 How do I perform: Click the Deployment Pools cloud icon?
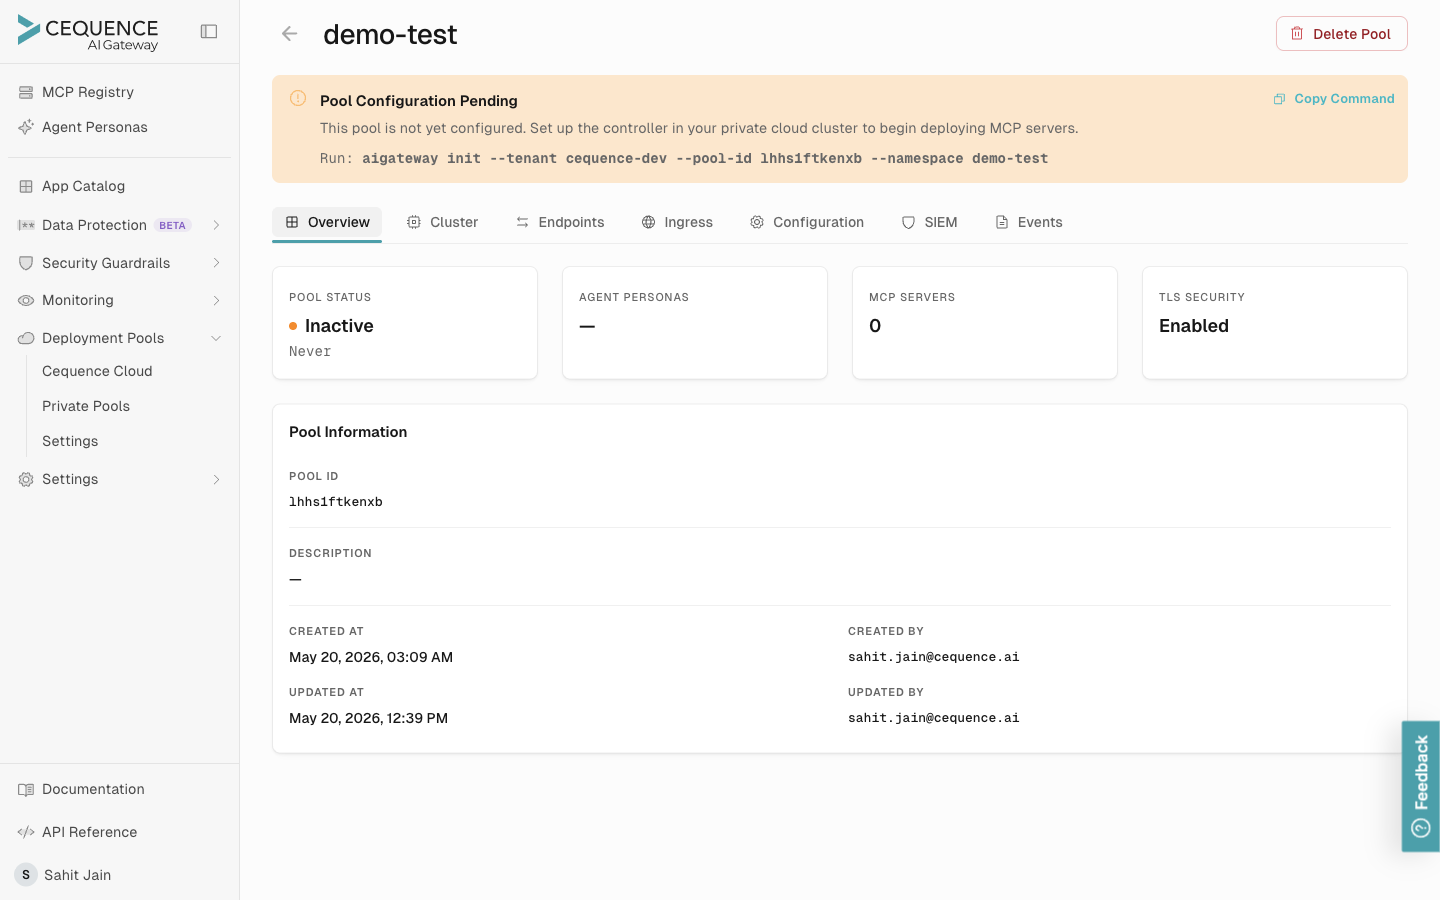tap(26, 338)
